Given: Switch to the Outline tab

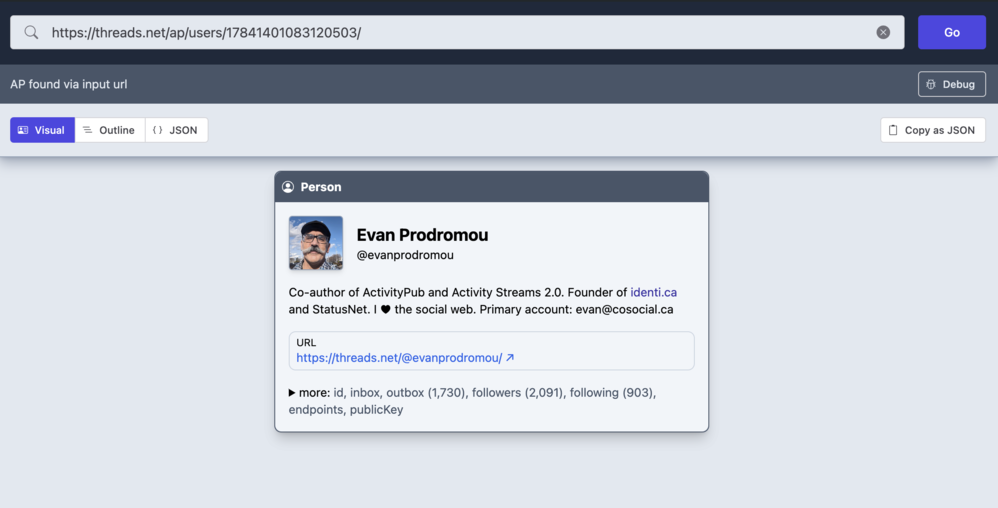Looking at the screenshot, I should tap(109, 130).
